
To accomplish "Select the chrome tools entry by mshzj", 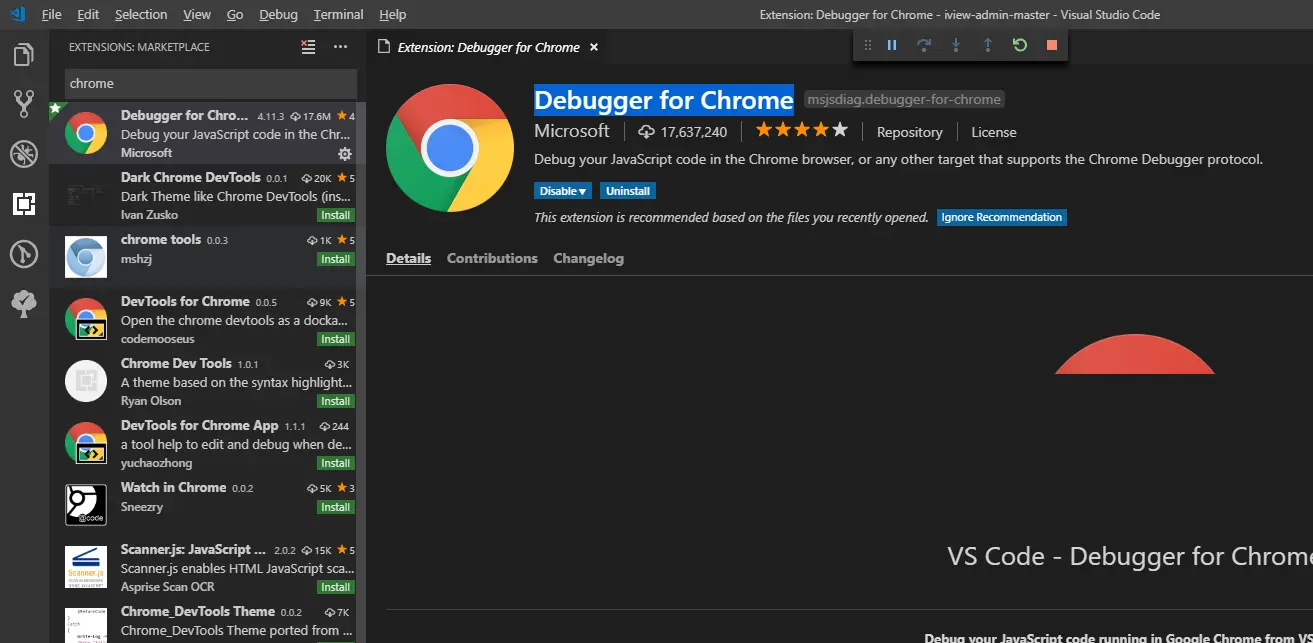I will [x=203, y=257].
